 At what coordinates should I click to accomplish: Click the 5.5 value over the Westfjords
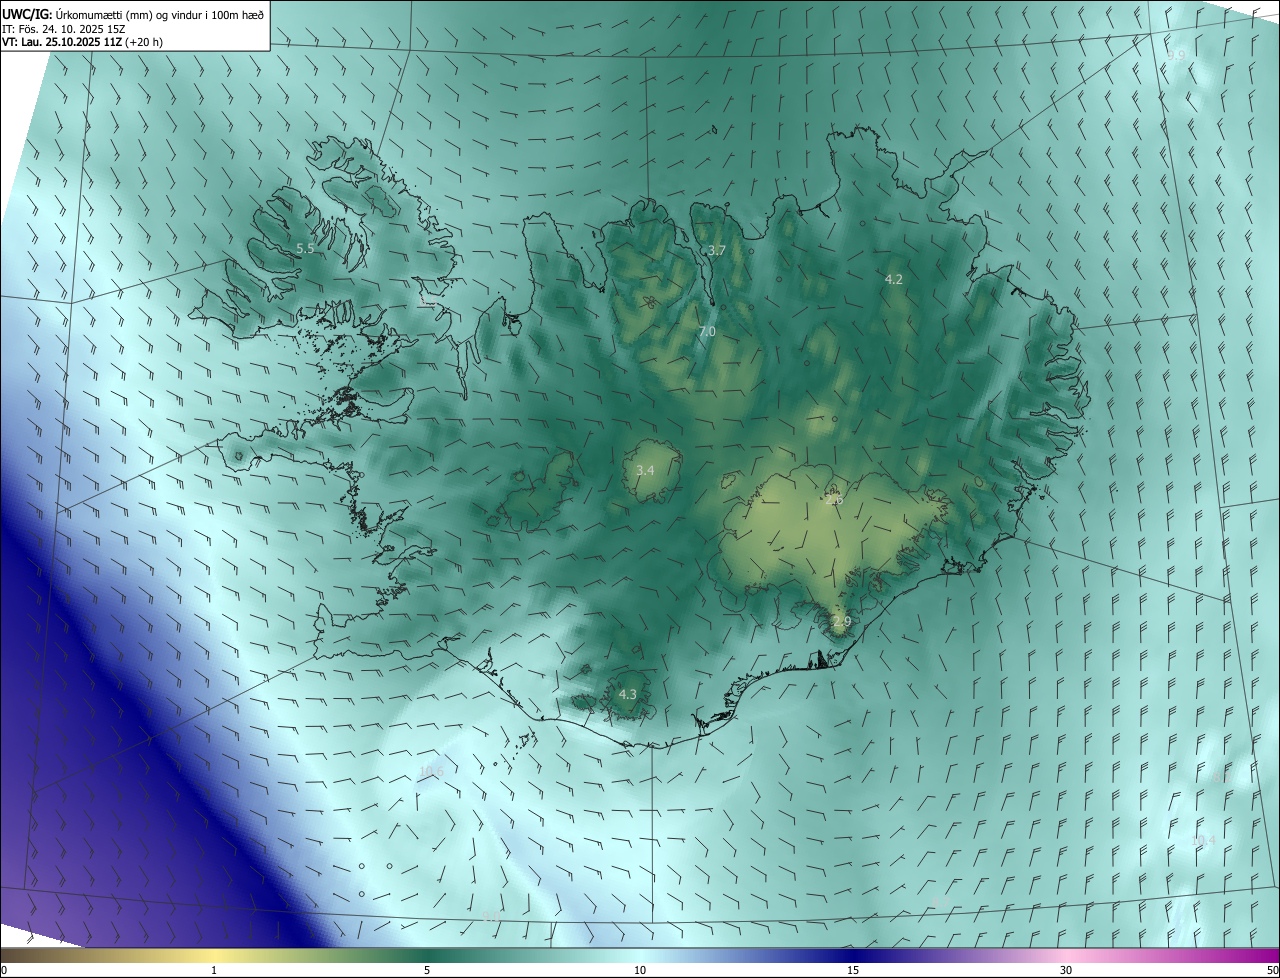click(305, 248)
